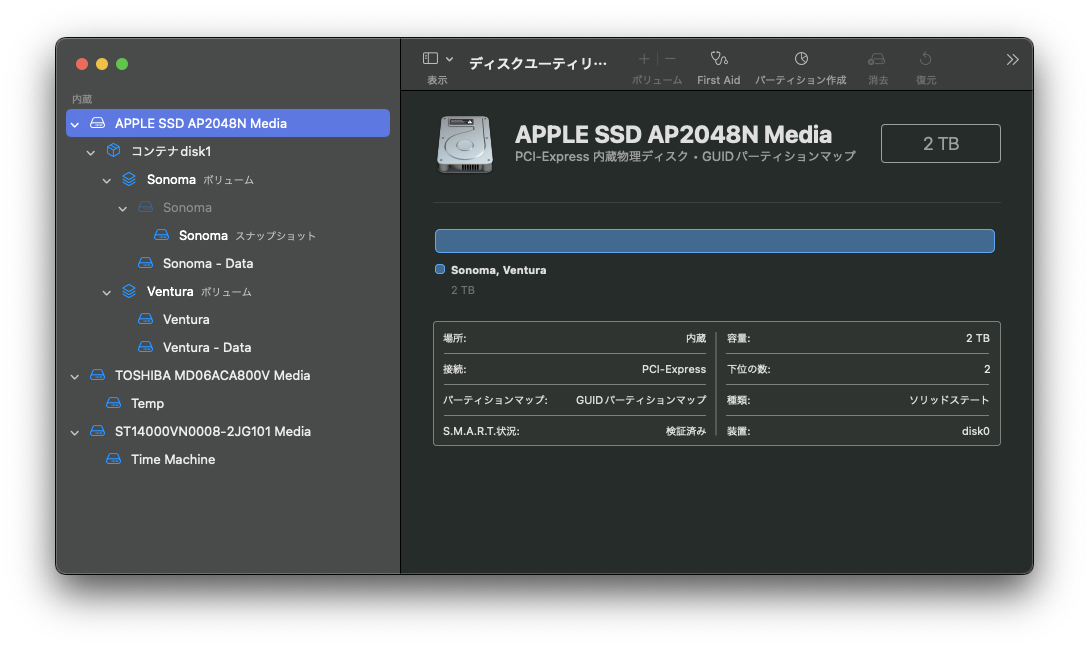Click the ソリッドステート type value
1089x648 pixels.
pos(949,400)
